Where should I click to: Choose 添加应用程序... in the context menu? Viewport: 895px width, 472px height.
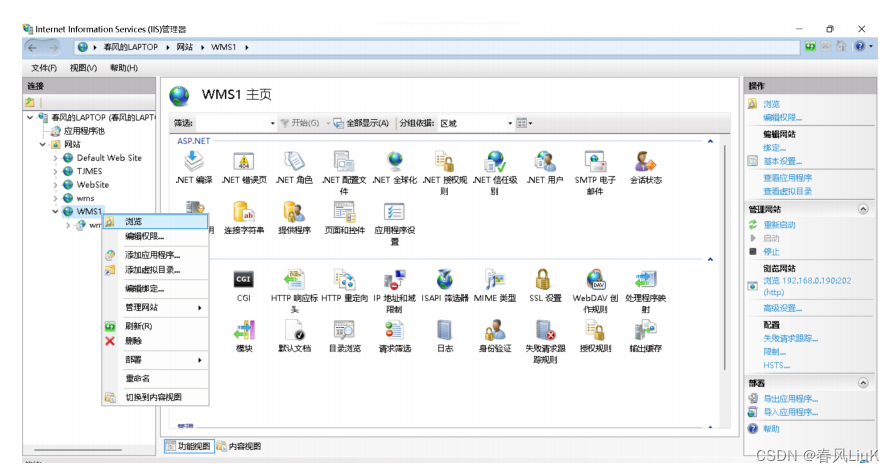click(x=155, y=255)
